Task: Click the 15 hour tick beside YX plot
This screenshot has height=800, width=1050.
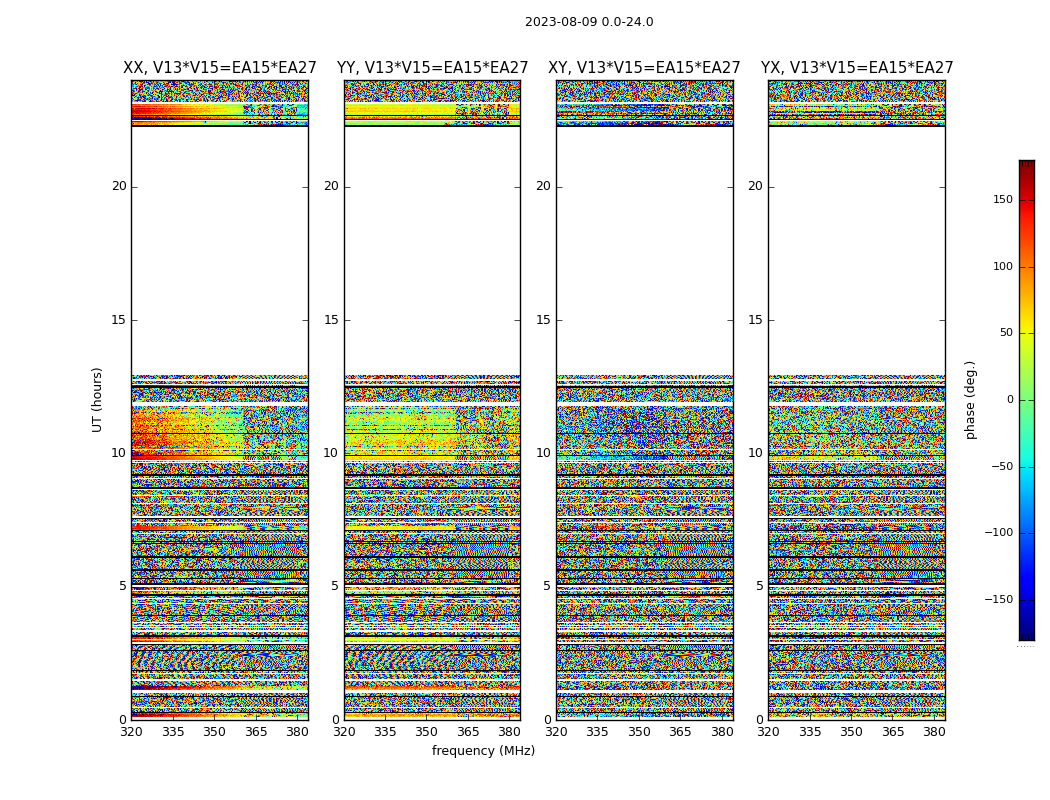Action: click(755, 319)
